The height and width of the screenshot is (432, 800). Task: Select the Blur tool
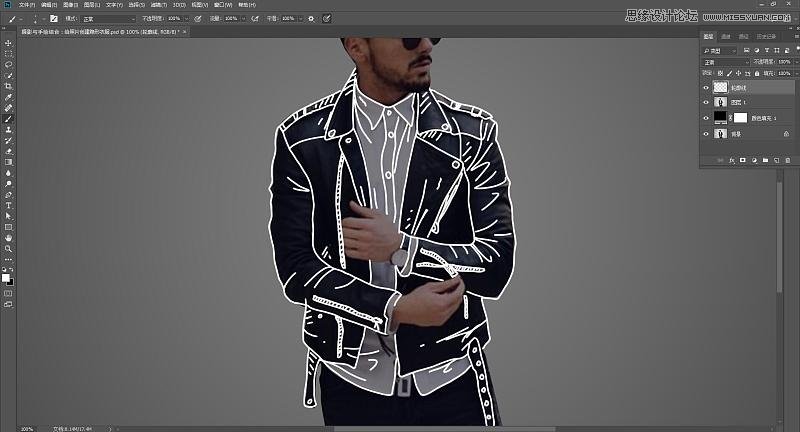click(x=8, y=173)
